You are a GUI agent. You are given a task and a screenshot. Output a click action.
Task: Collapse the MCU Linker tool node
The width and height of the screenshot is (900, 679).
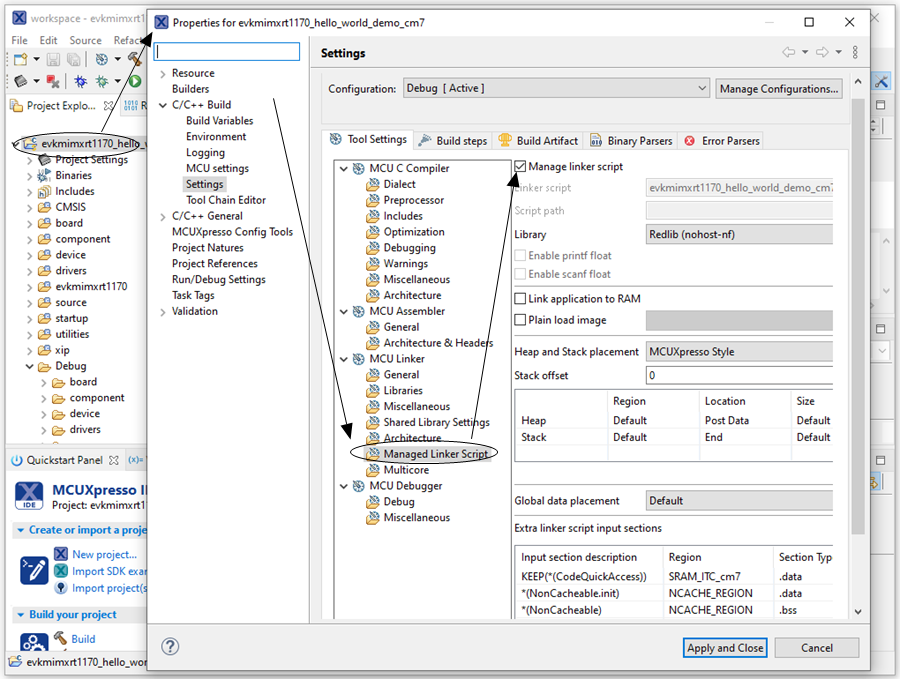point(343,359)
